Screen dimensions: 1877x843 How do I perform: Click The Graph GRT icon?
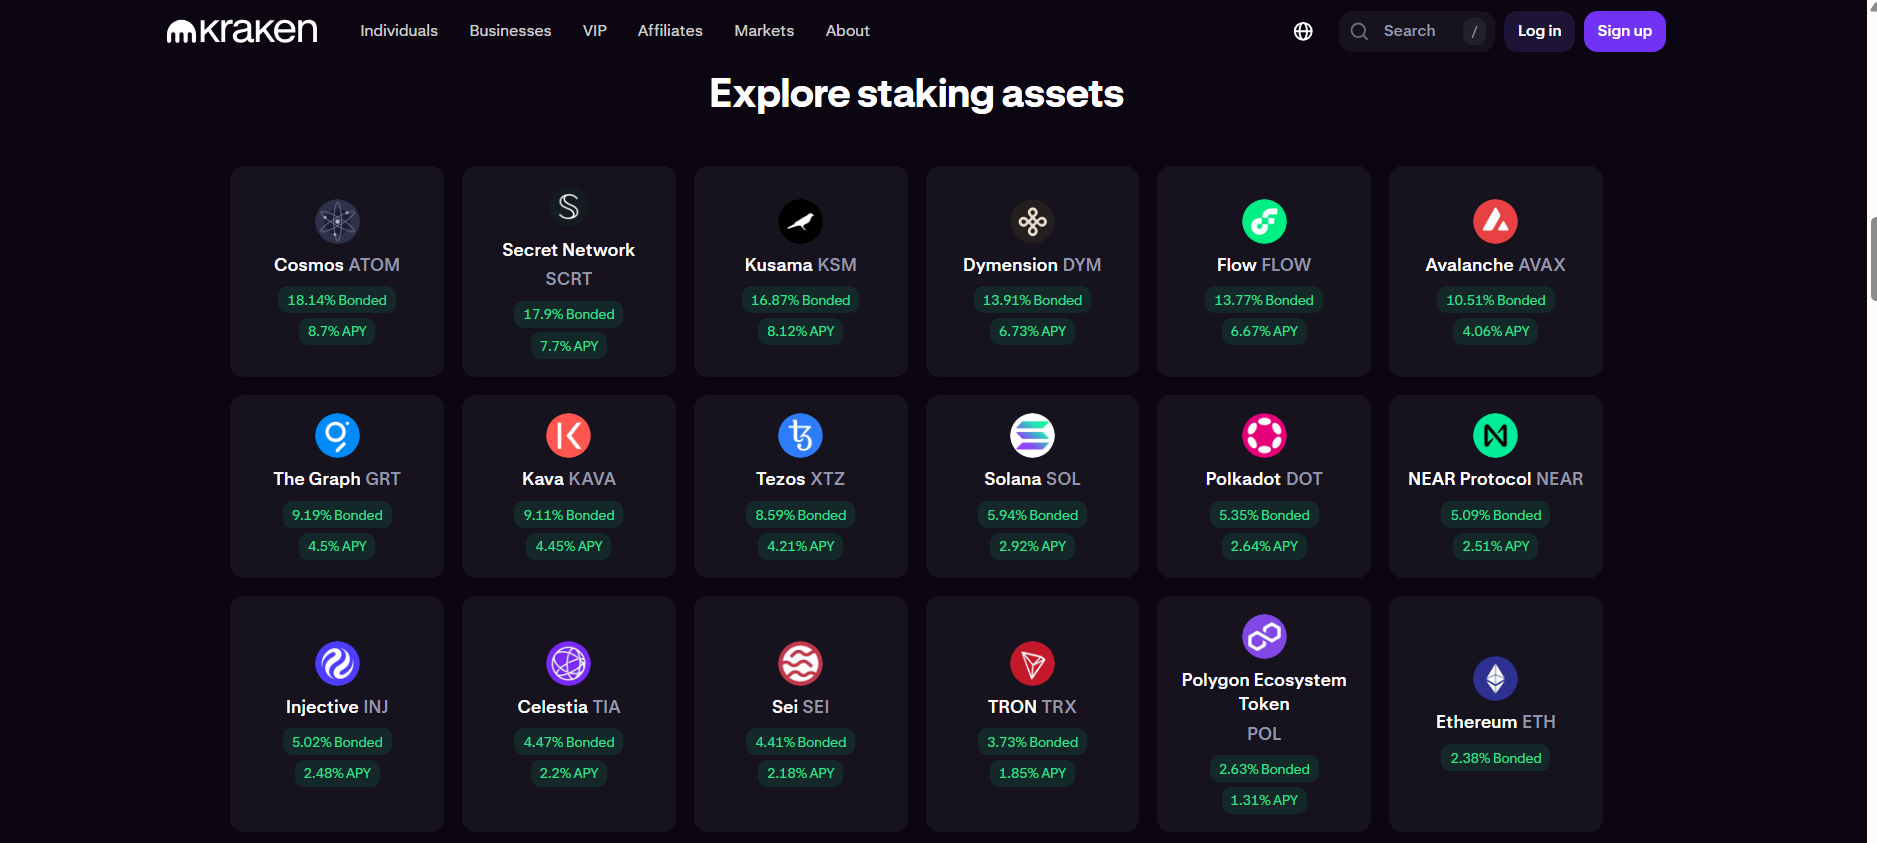pos(337,436)
